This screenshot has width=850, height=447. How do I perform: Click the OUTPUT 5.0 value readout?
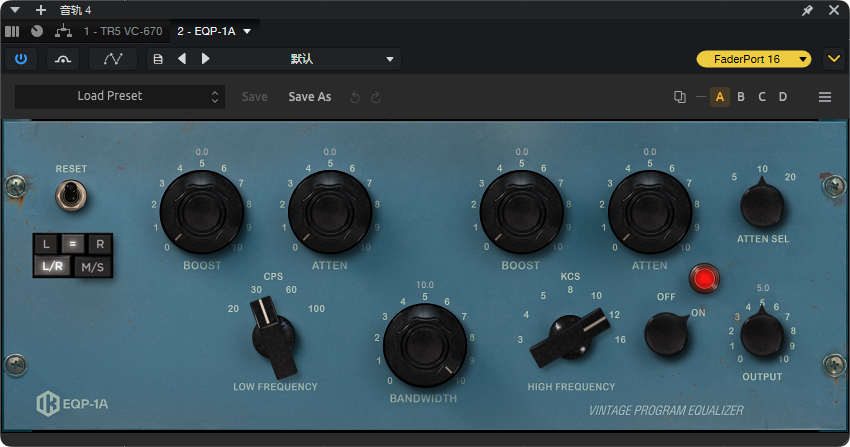tap(763, 288)
